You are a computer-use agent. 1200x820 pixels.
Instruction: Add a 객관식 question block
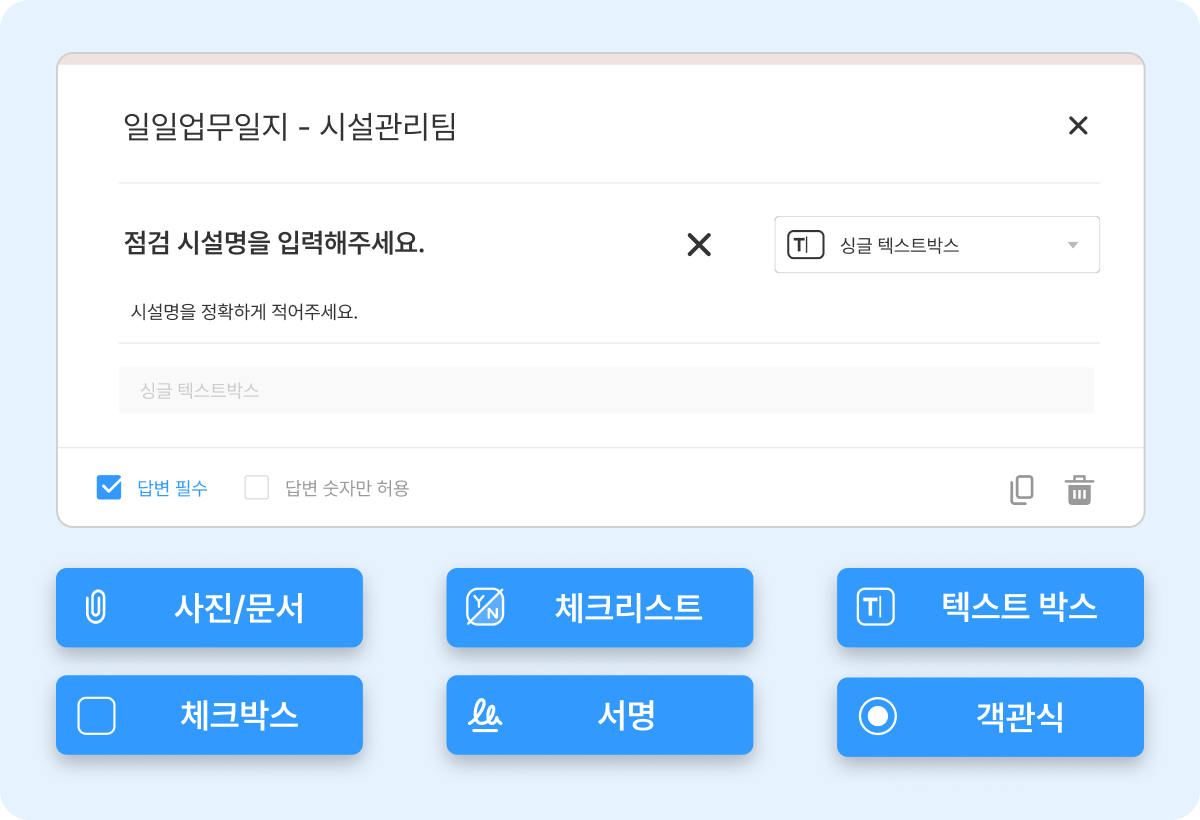(990, 715)
